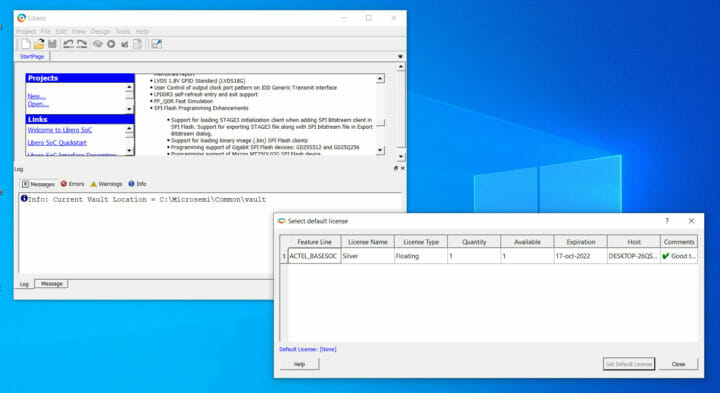Click the New Project toolbar icon

(x=26, y=44)
